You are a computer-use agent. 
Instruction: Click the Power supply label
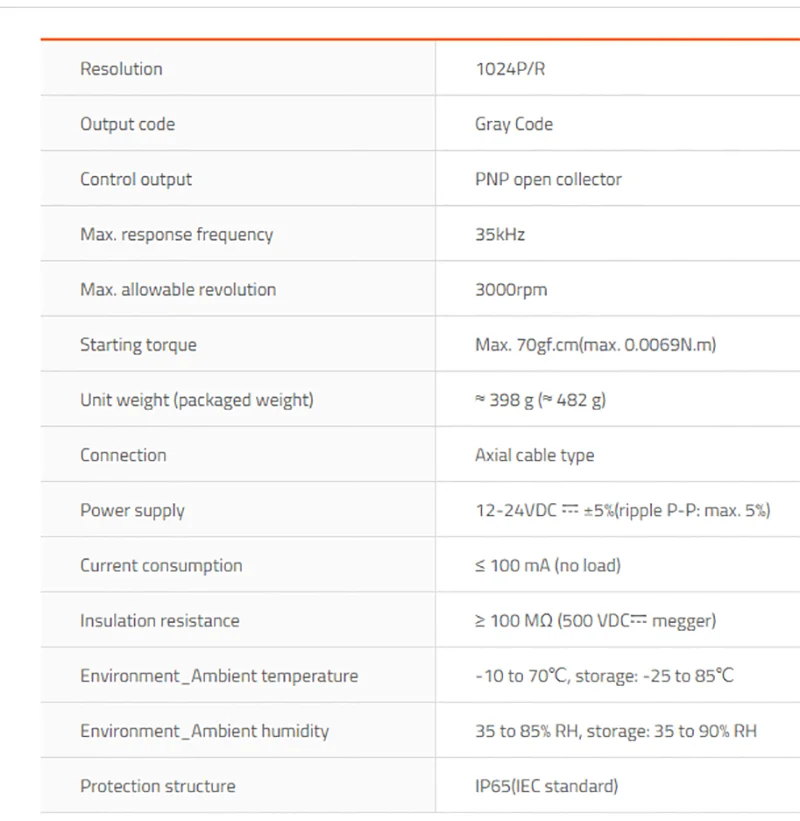point(132,510)
